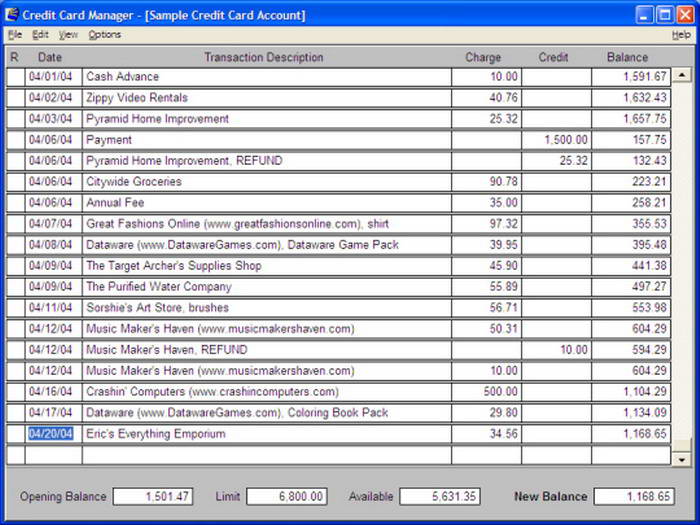Click the Available field showing 5,631.35
The image size is (700, 525).
[440, 496]
